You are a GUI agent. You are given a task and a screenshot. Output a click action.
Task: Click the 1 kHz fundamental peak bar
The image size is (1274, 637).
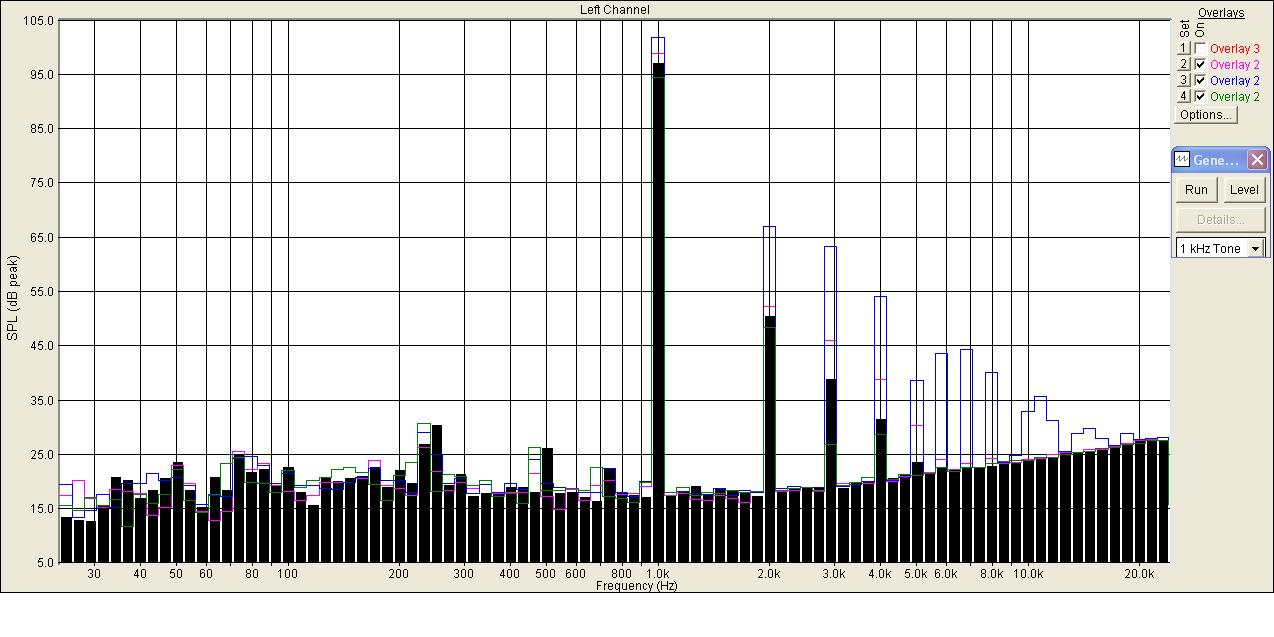tap(658, 312)
